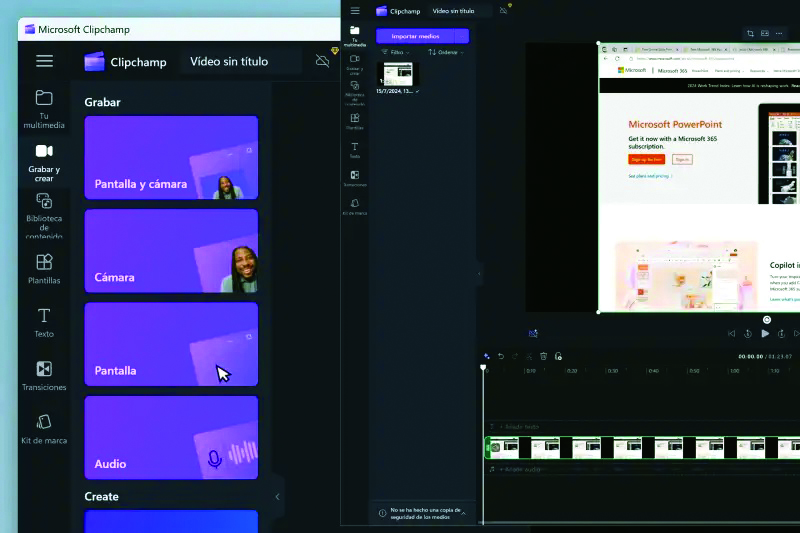Image resolution: width=800 pixels, height=533 pixels.
Task: Click the 0:30 mark on timeline ruler
Action: [613, 371]
